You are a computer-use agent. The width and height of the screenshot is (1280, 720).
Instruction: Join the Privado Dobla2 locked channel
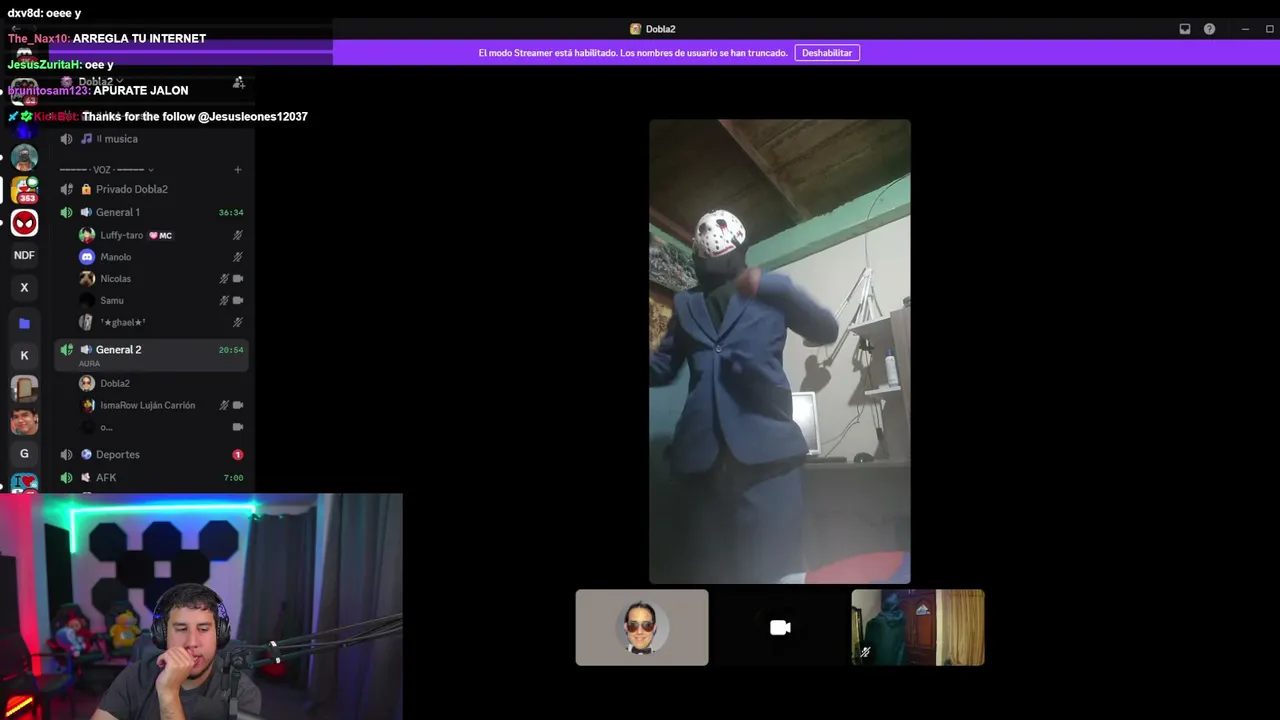tap(152, 189)
